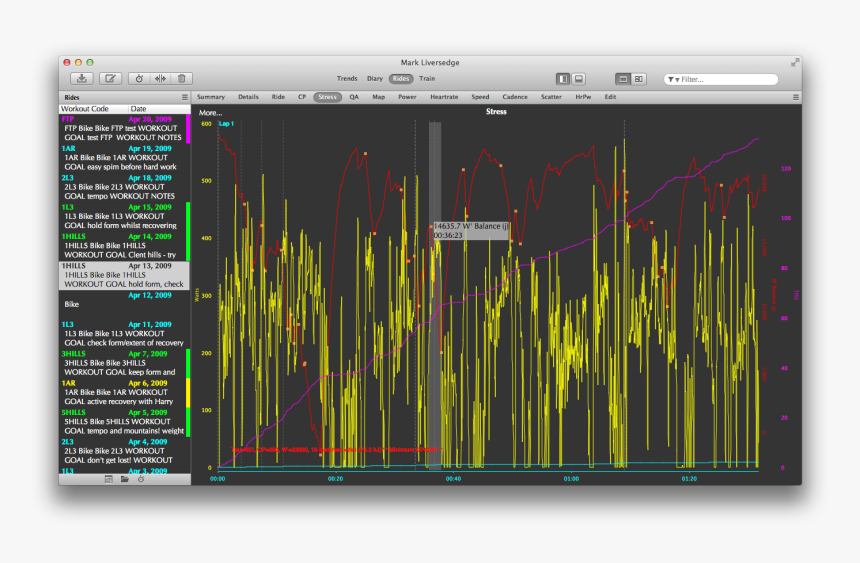This screenshot has width=860, height=563.
Task: Open the Cadence chart tab
Action: click(x=515, y=97)
